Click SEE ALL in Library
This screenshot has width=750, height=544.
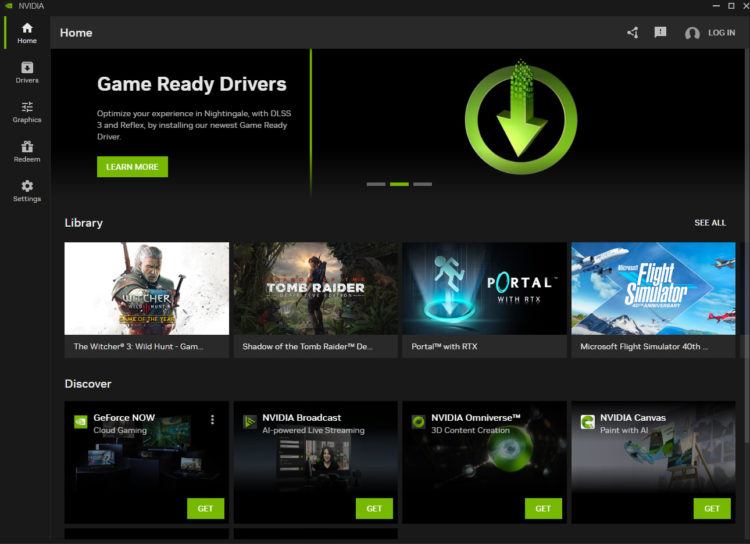point(710,222)
